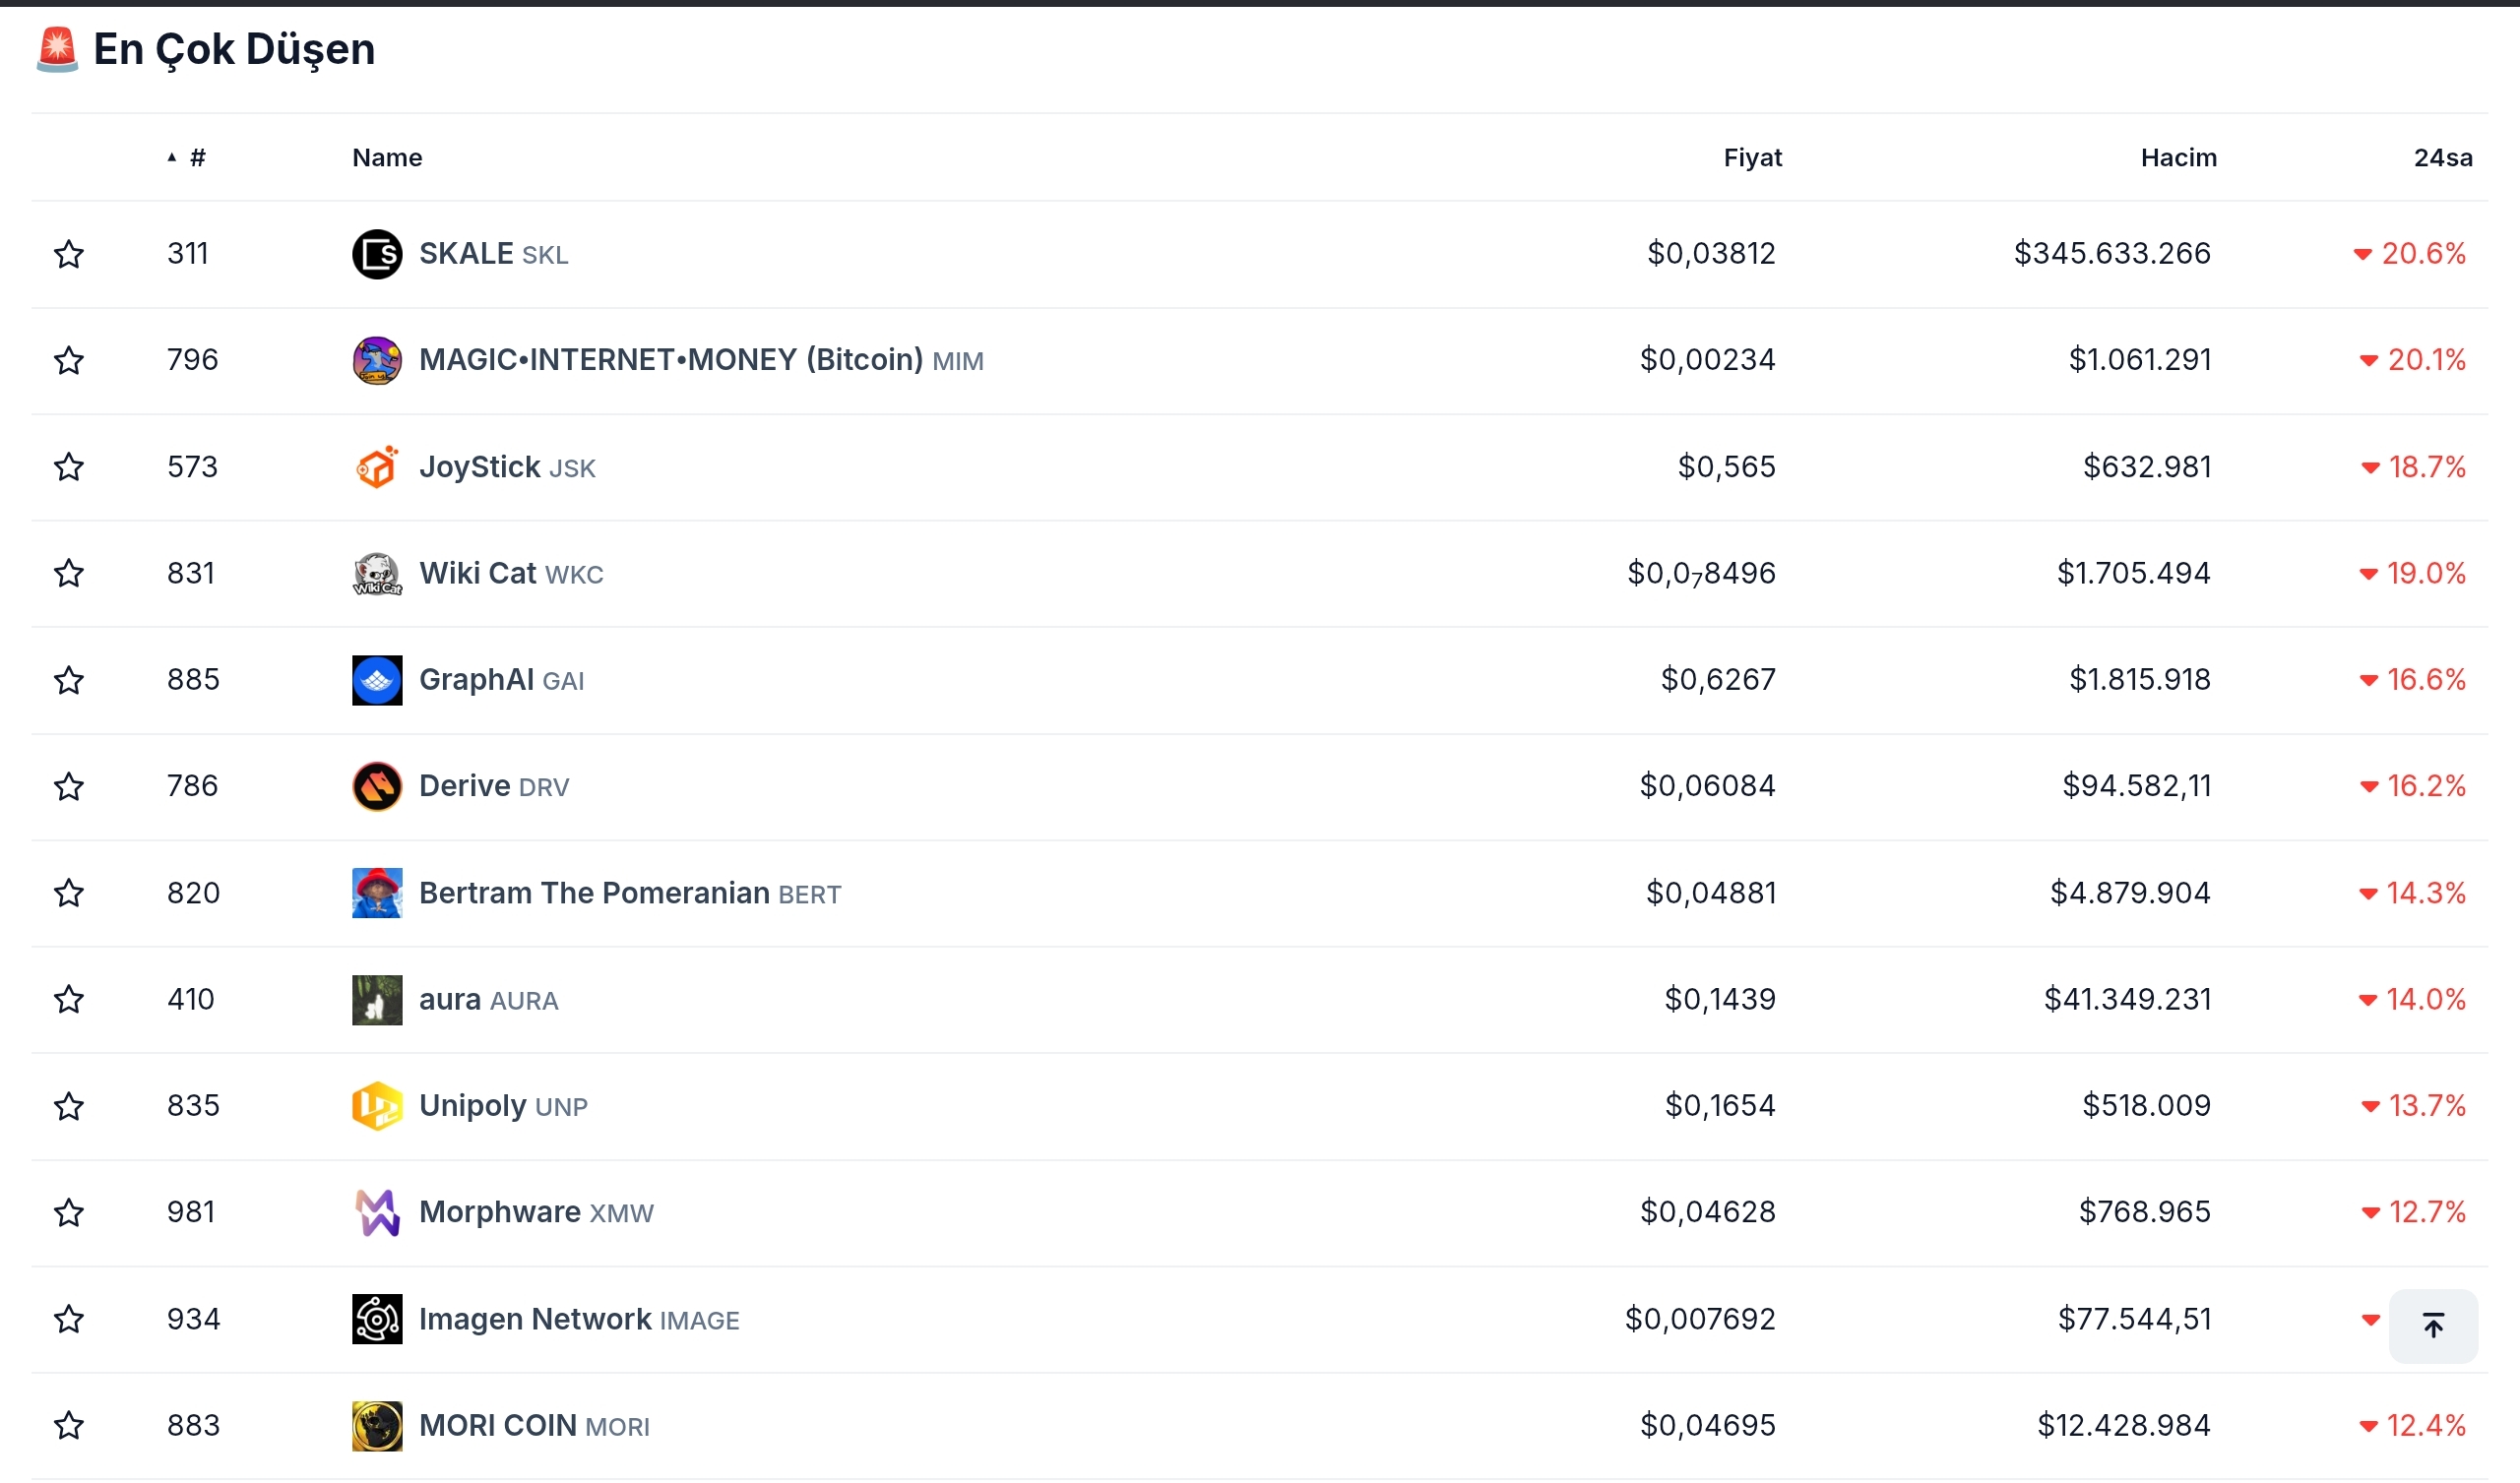Open the Bertram The Pomeranian link
Screen dimensions: 2520x1483
(594, 893)
